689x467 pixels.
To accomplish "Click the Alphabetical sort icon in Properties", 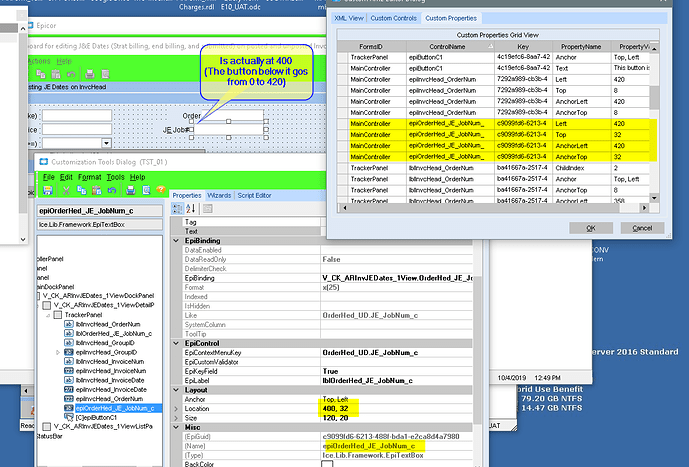I will [x=191, y=208].
